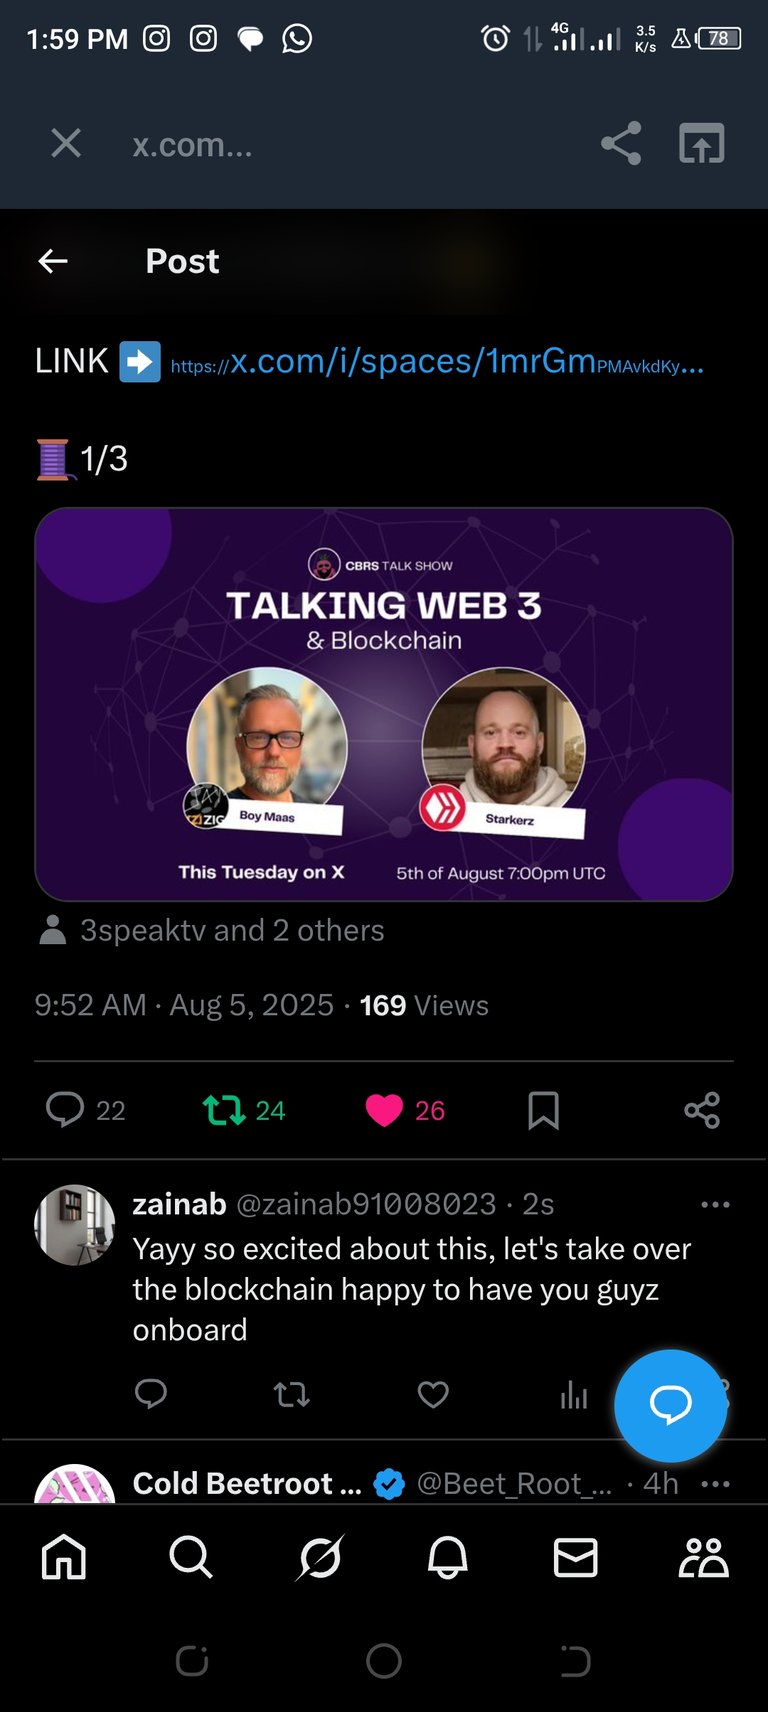Open page in external browser icon
The image size is (768, 1712).
[x=702, y=144]
